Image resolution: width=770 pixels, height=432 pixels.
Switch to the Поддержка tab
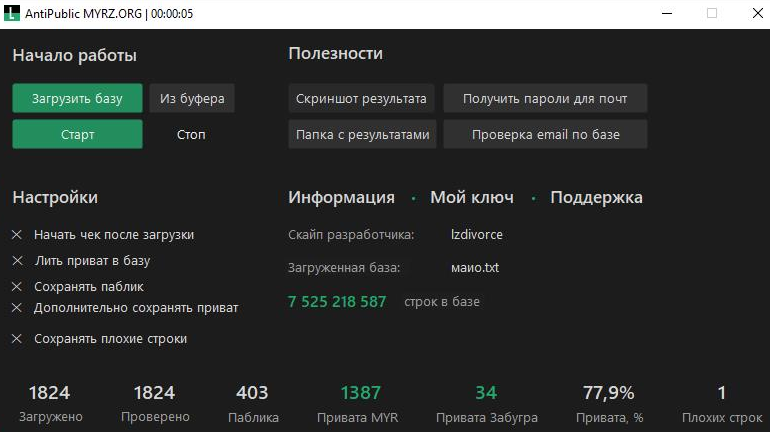596,197
